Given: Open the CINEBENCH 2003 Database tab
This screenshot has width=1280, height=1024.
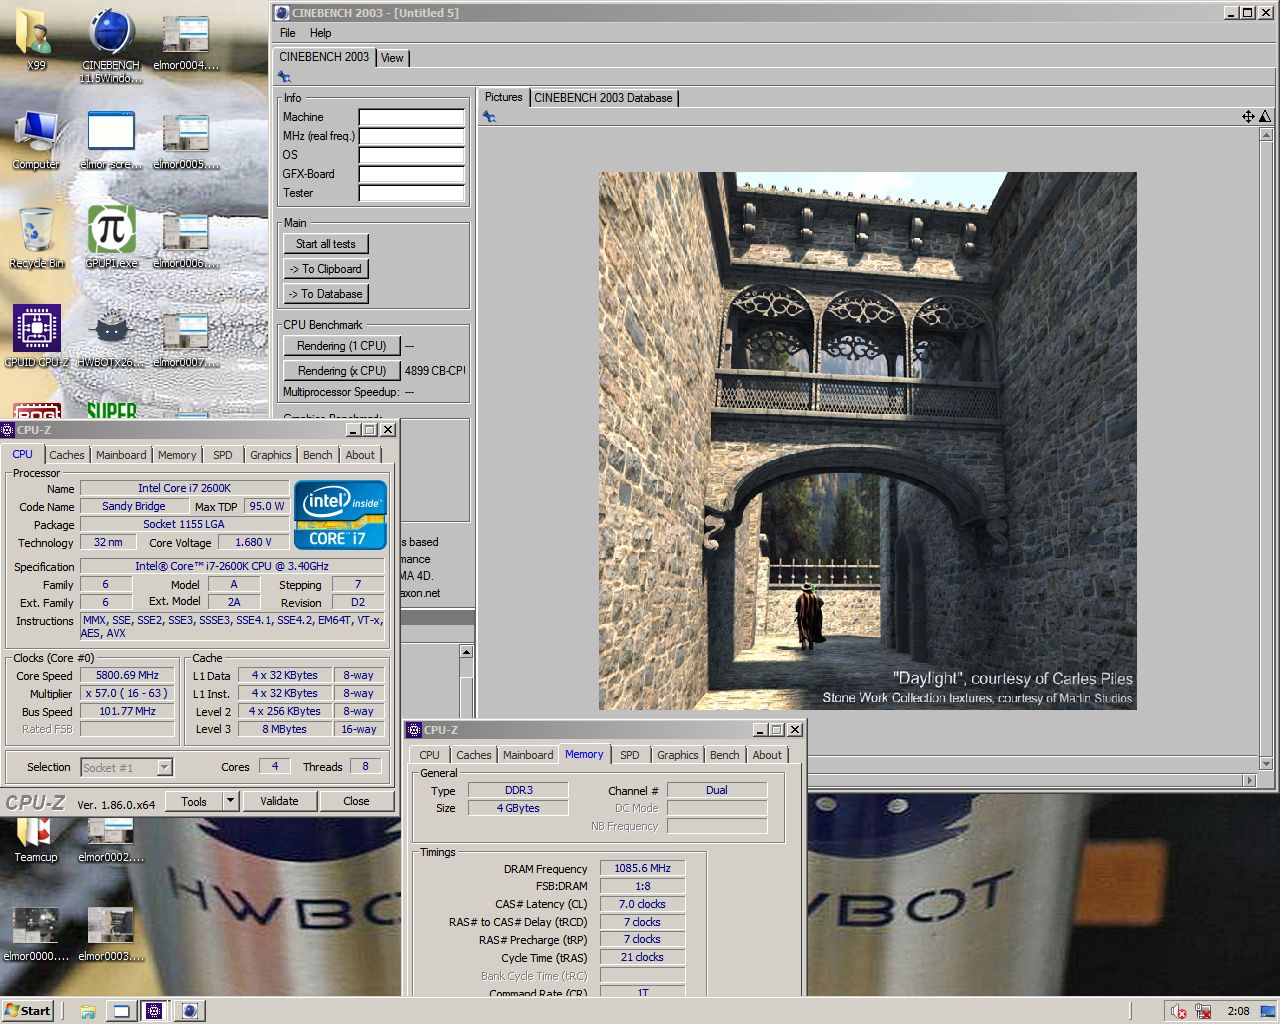Looking at the screenshot, I should point(603,98).
